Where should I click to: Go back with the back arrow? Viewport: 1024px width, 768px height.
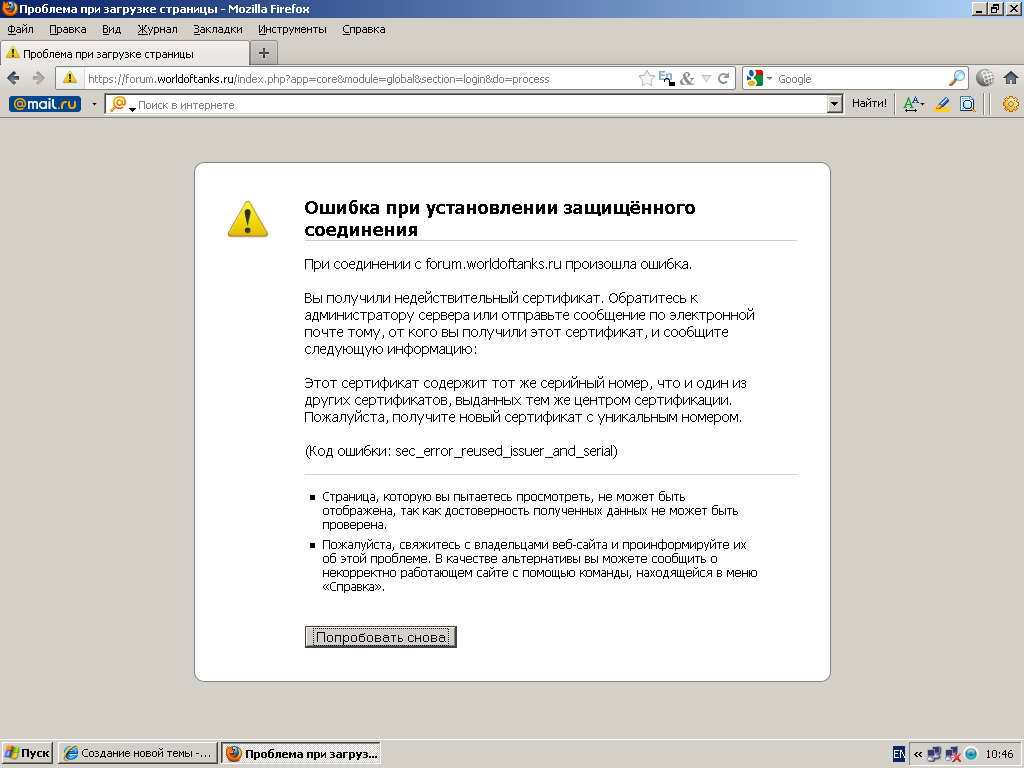[13, 78]
